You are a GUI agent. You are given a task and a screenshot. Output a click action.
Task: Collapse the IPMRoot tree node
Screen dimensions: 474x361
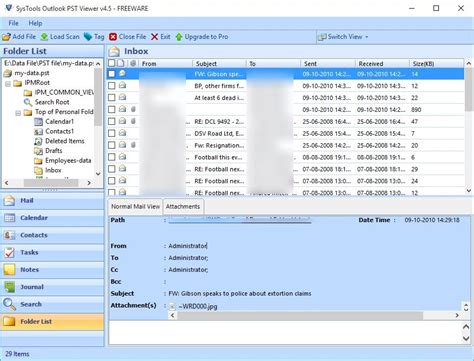(x=8, y=83)
